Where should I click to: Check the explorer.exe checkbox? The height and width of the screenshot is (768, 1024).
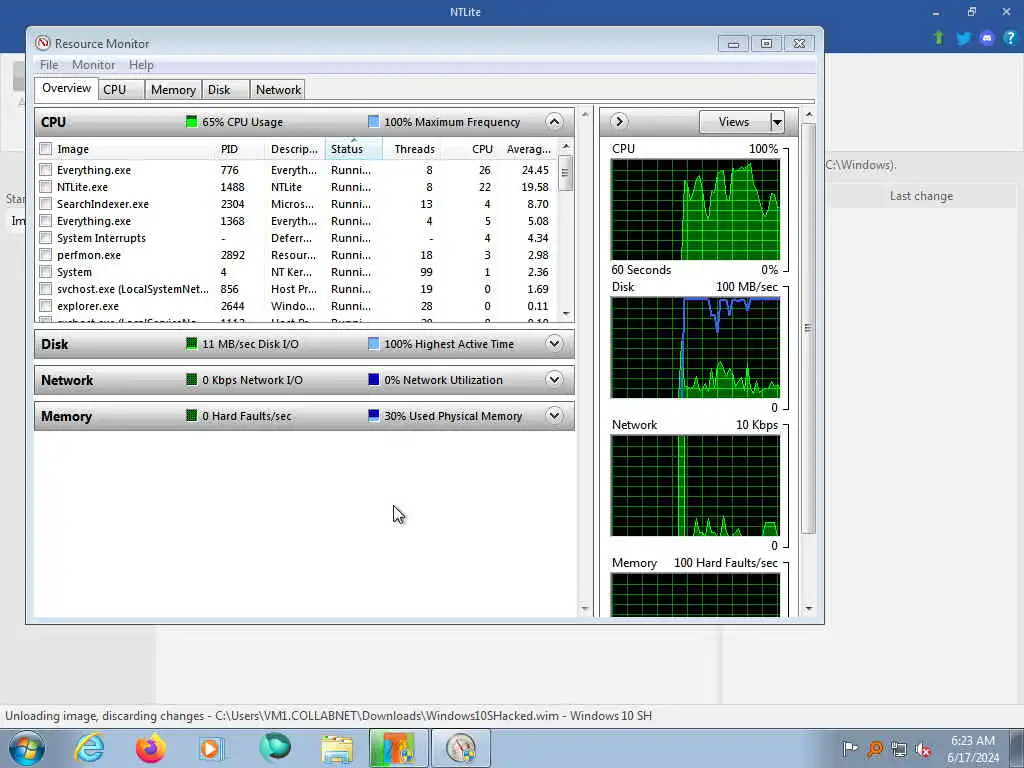[x=46, y=306]
